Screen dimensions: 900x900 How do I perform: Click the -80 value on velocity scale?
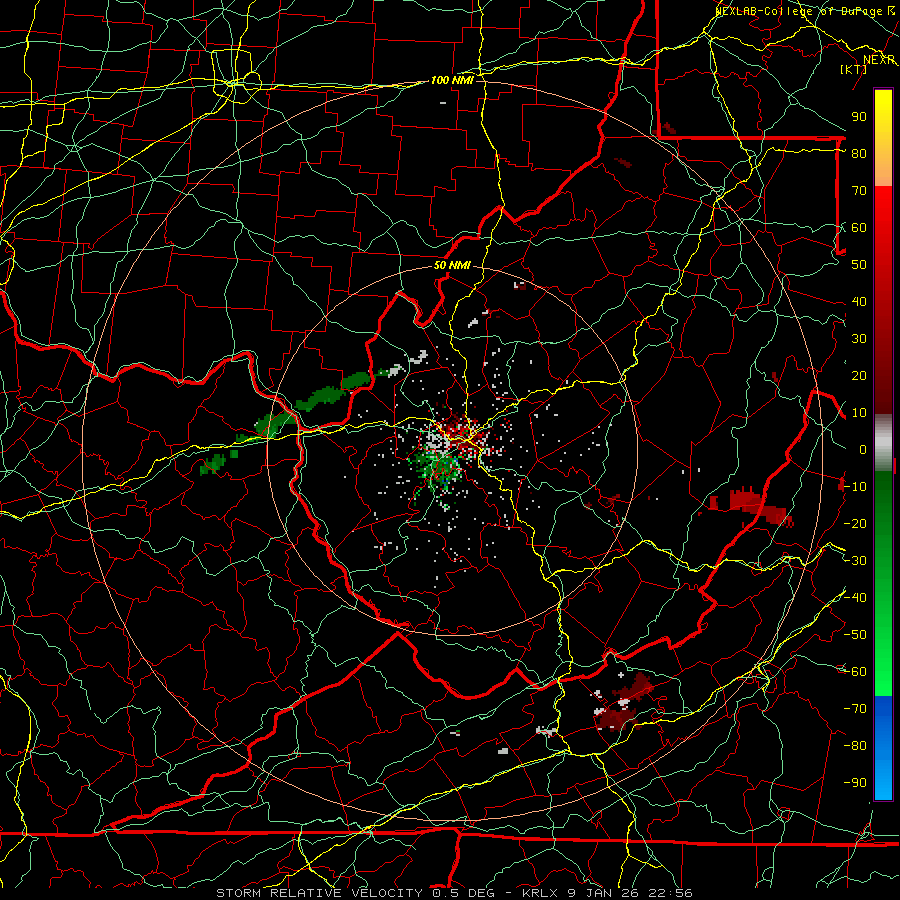tap(855, 746)
